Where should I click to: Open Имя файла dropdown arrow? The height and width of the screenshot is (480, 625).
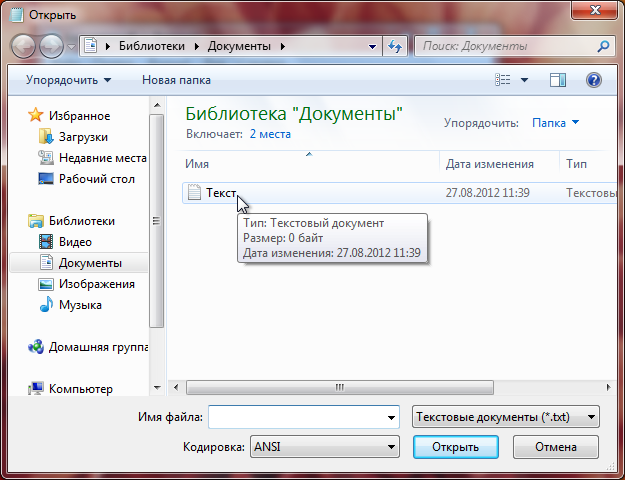point(391,417)
